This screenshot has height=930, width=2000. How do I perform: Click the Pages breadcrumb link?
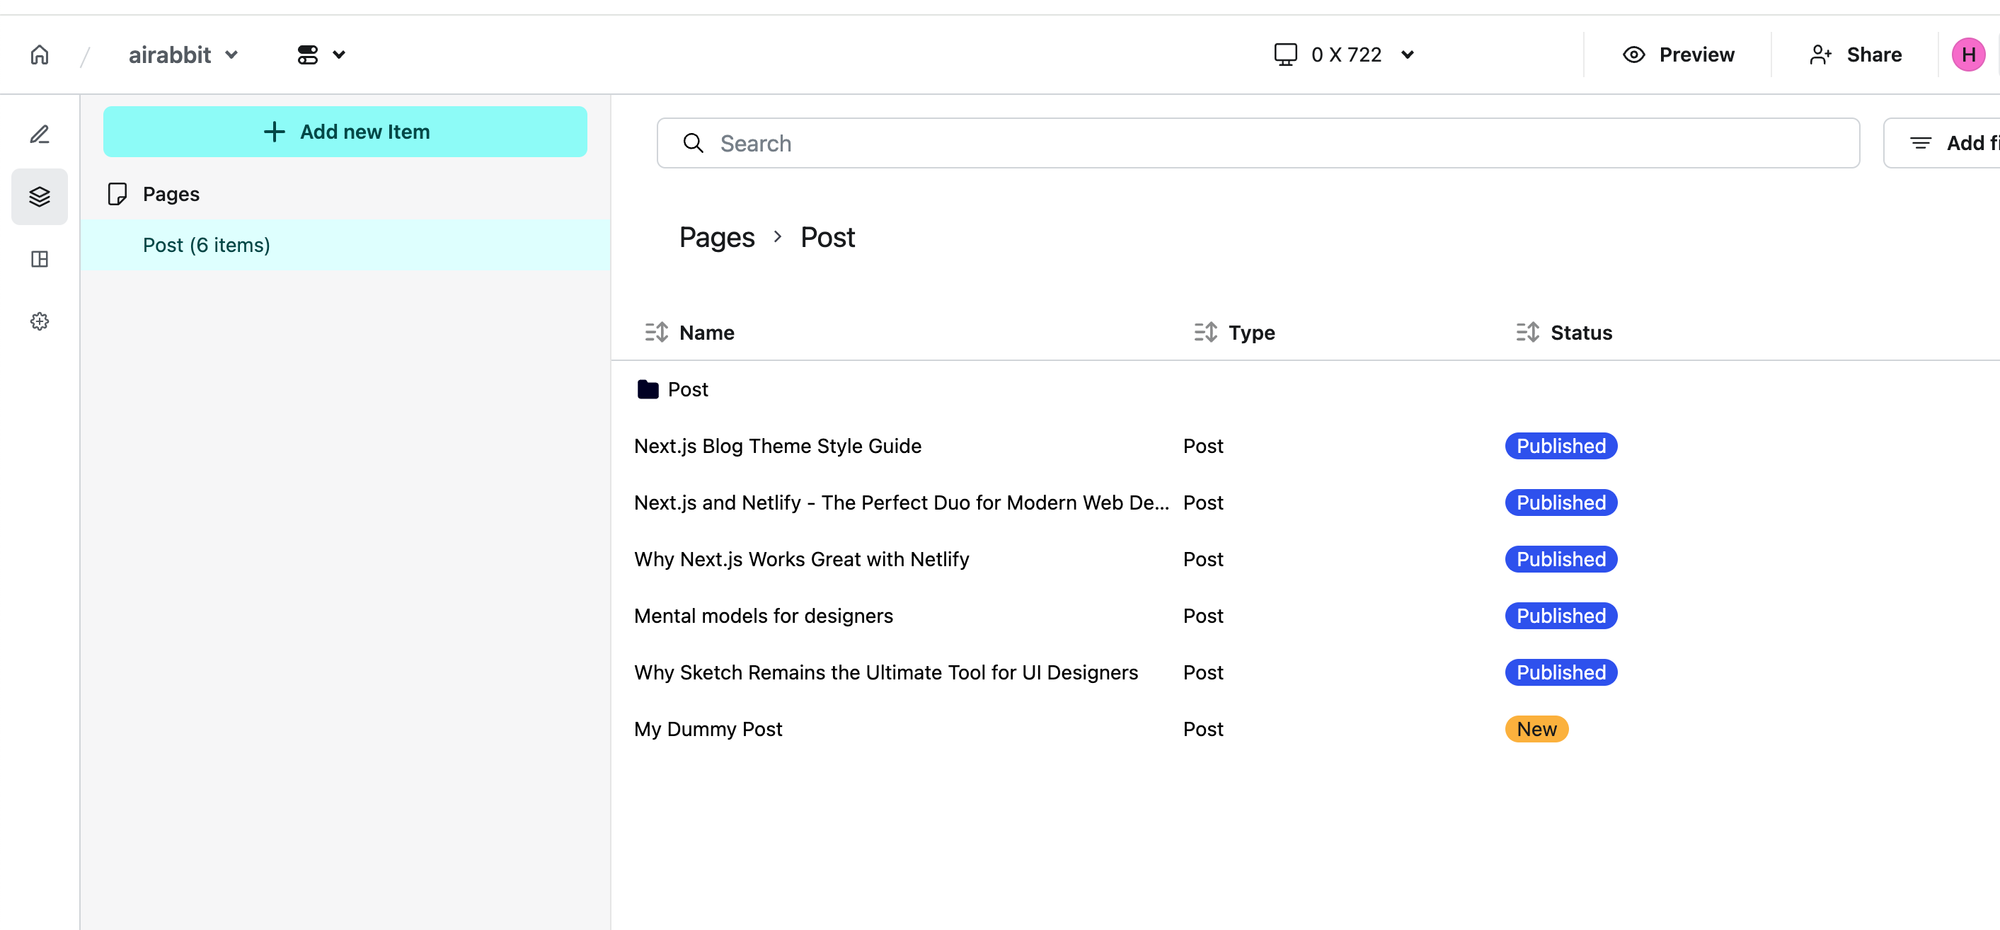pyautogui.click(x=717, y=237)
